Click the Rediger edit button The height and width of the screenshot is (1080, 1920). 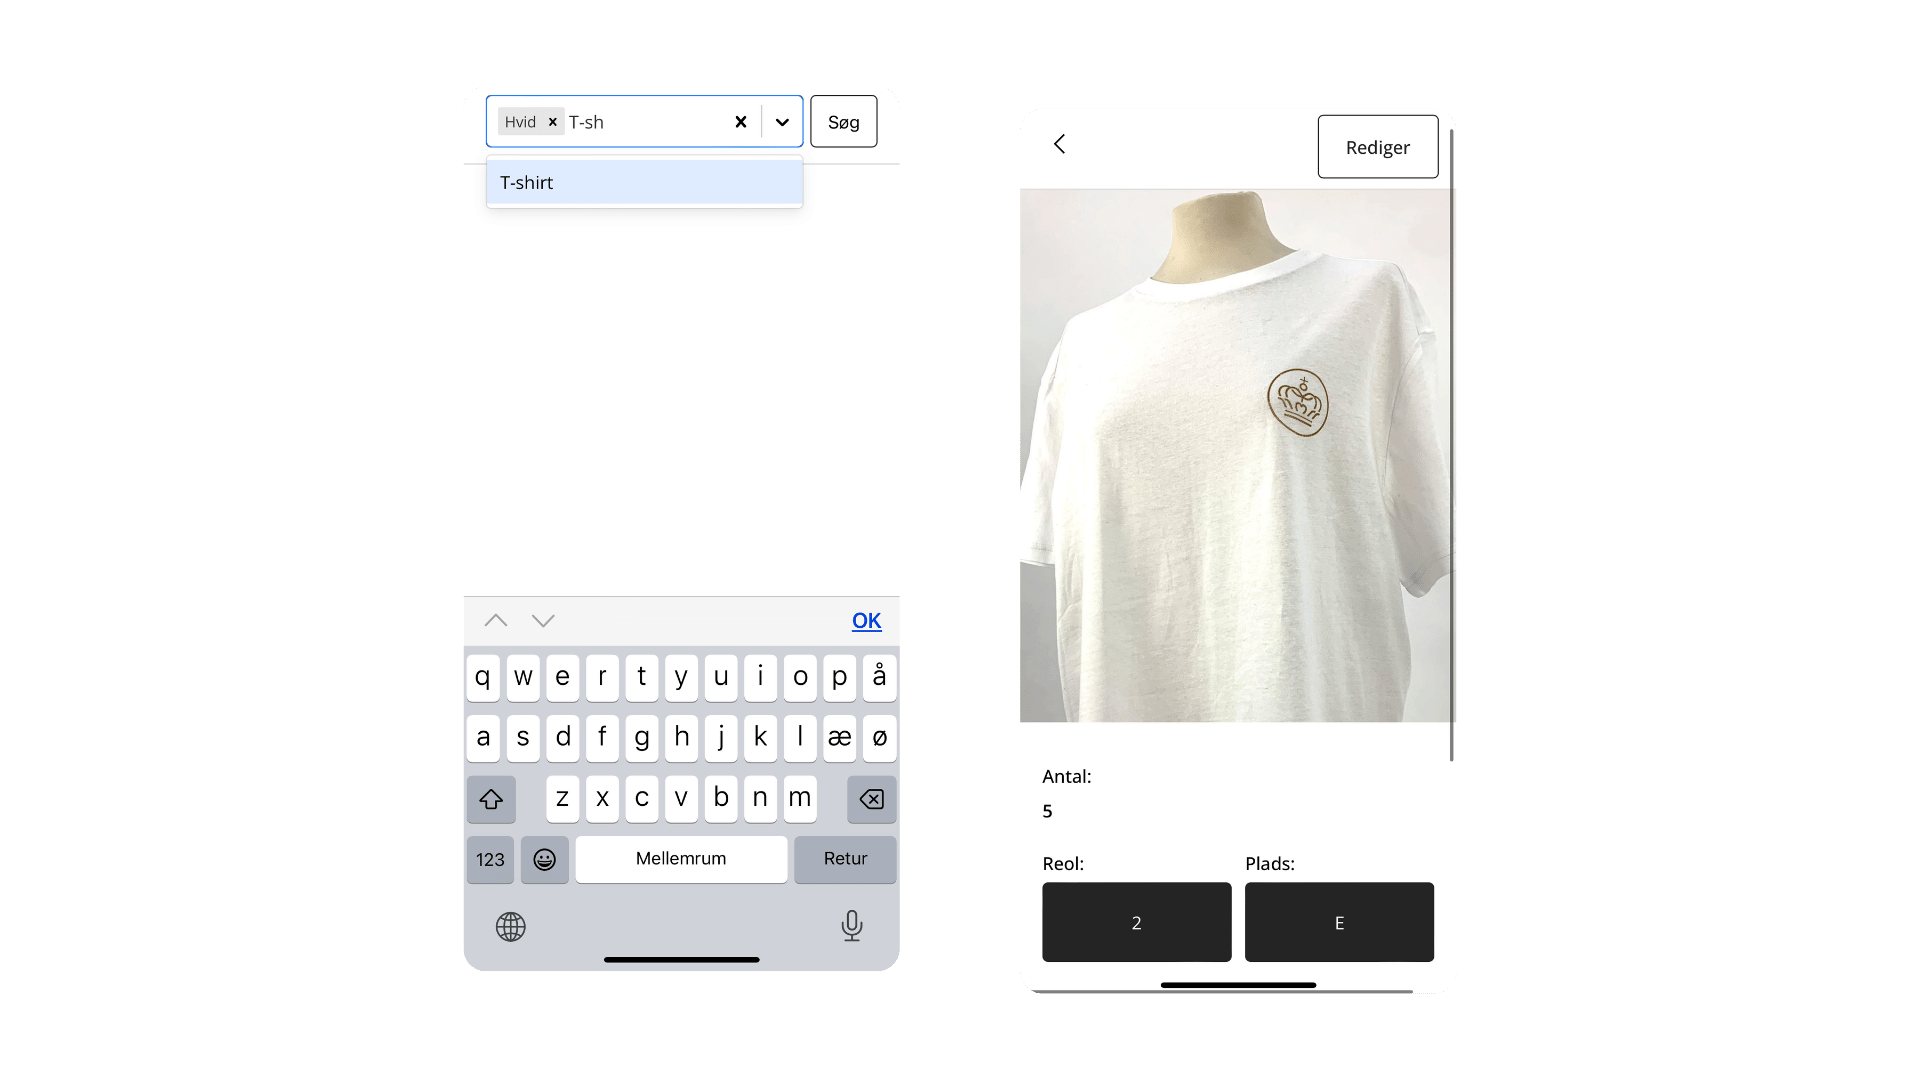point(1375,146)
